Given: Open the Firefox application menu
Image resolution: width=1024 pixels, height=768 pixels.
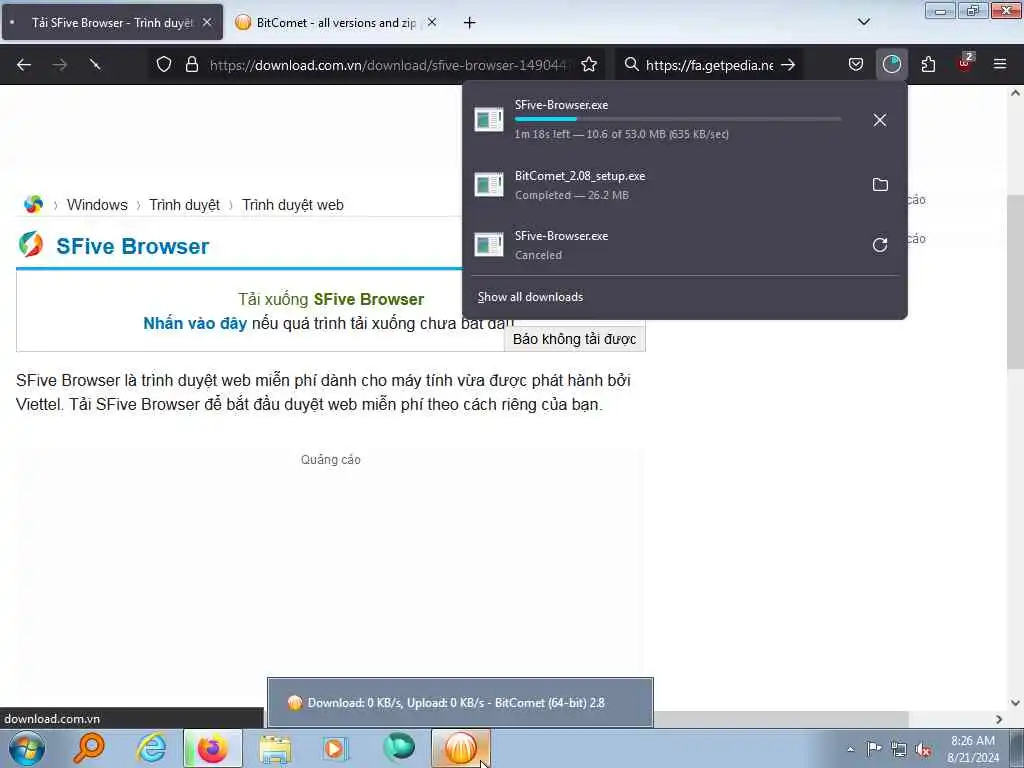Looking at the screenshot, I should (x=1000, y=65).
